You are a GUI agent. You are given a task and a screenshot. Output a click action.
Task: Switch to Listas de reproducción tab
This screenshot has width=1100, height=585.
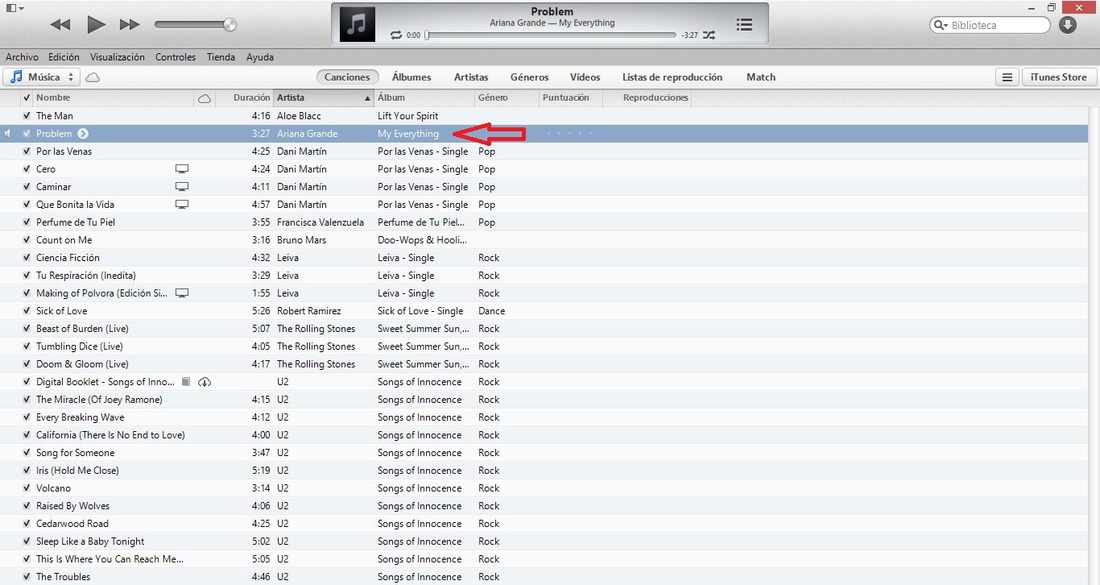pos(672,77)
